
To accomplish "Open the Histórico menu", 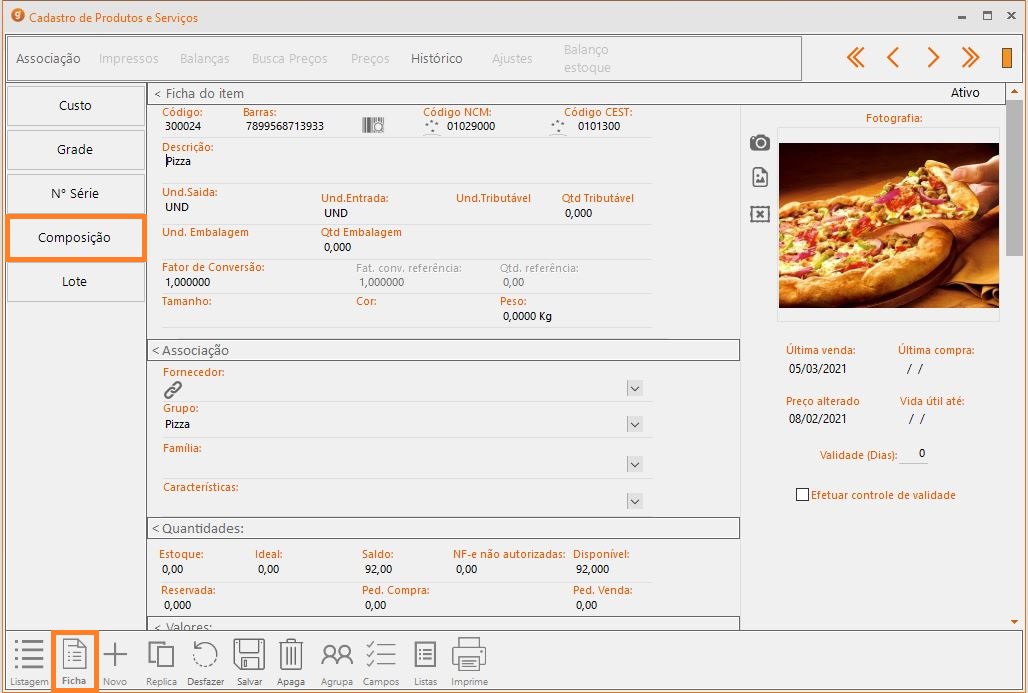I will 437,58.
